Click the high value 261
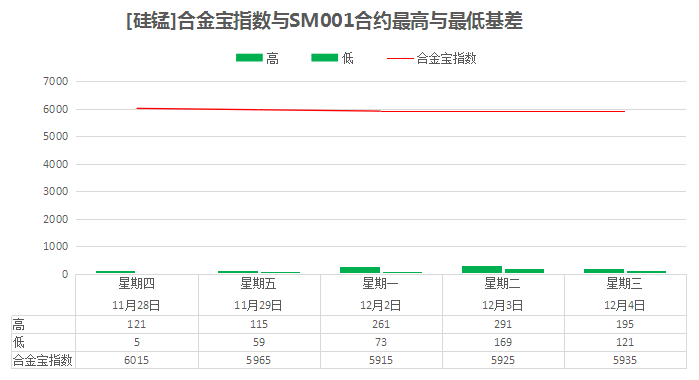This screenshot has height=380, width=699. [x=381, y=324]
